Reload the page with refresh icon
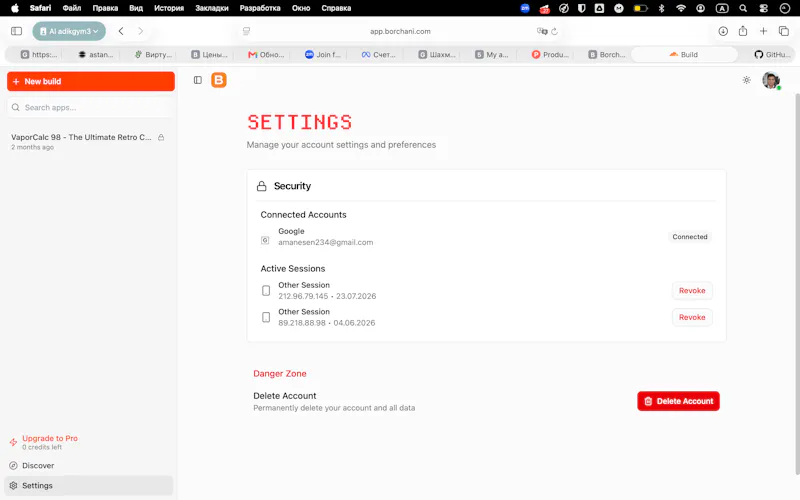Viewport: 800px width, 500px height. coord(555,31)
